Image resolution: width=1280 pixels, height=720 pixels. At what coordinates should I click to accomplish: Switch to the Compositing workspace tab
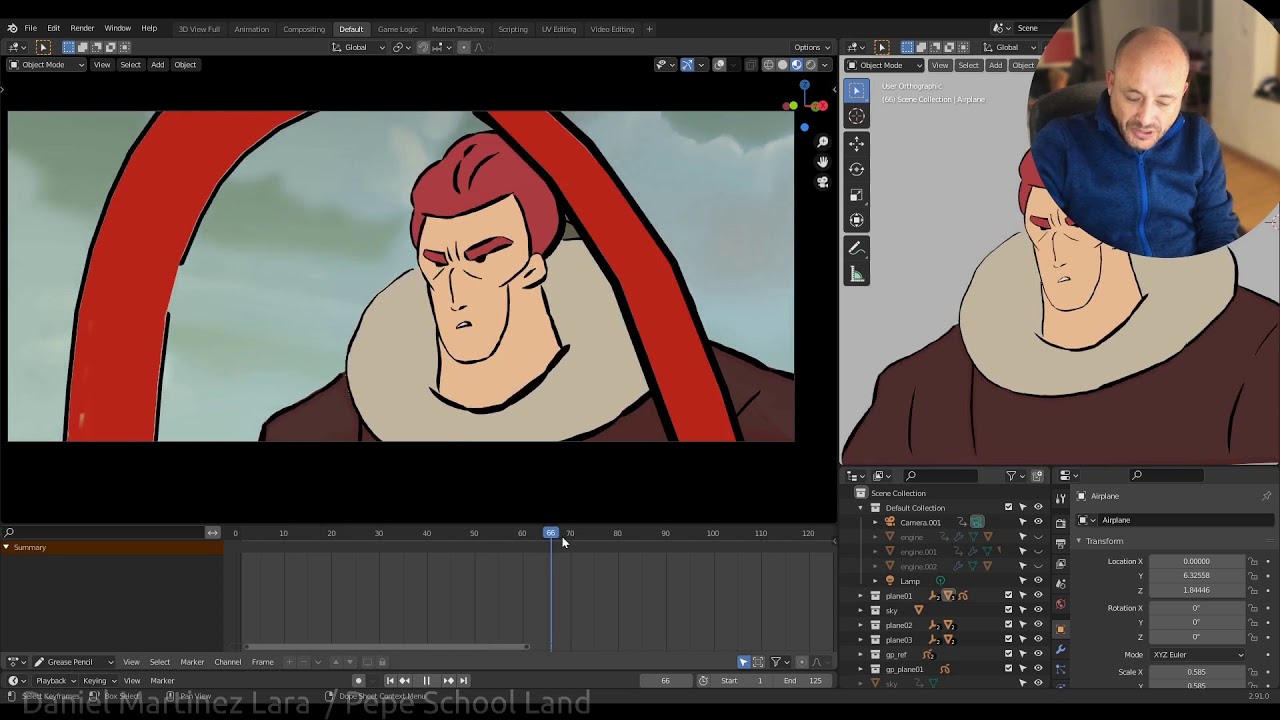pyautogui.click(x=304, y=29)
